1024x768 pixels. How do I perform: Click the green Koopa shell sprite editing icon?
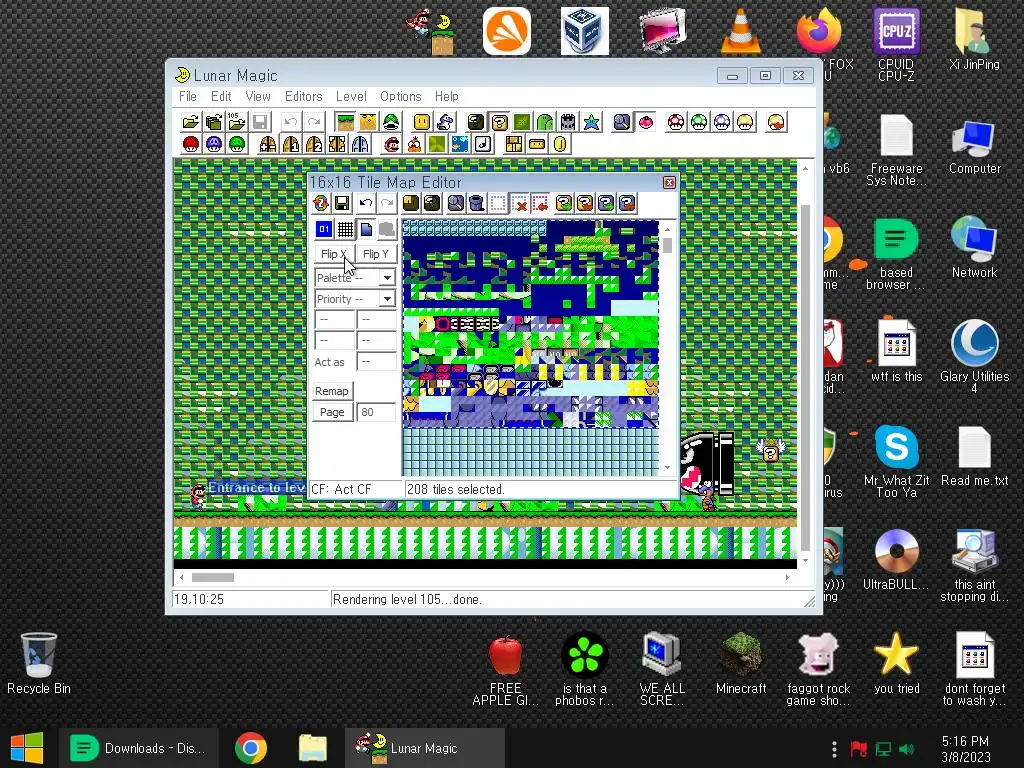click(391, 122)
